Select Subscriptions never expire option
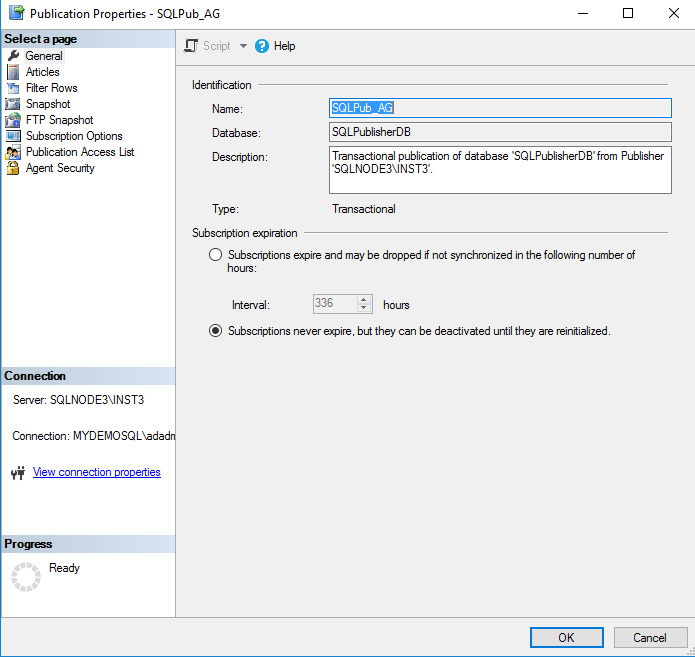 click(x=215, y=331)
